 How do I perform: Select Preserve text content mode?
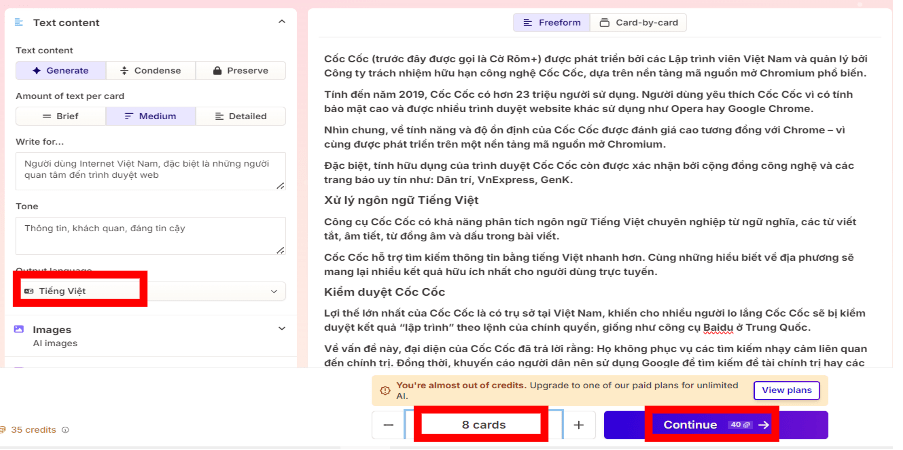240,71
